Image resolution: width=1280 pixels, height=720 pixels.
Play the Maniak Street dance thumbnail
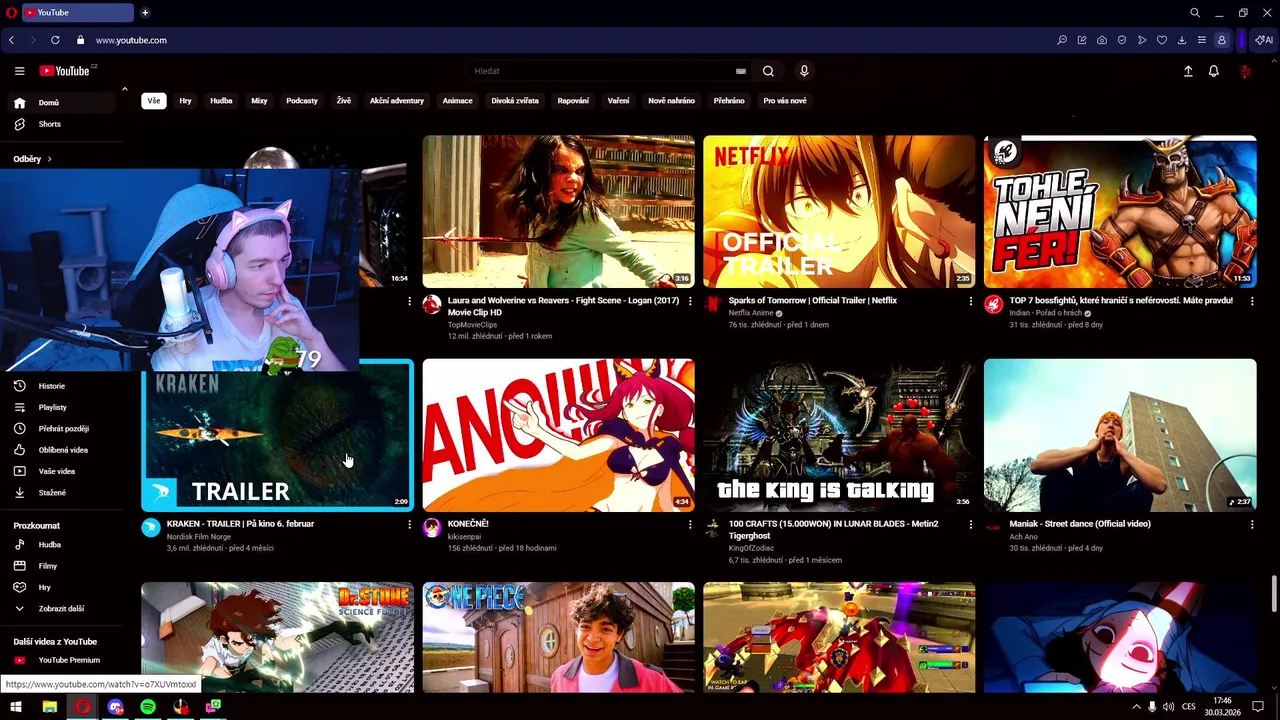(1120, 435)
